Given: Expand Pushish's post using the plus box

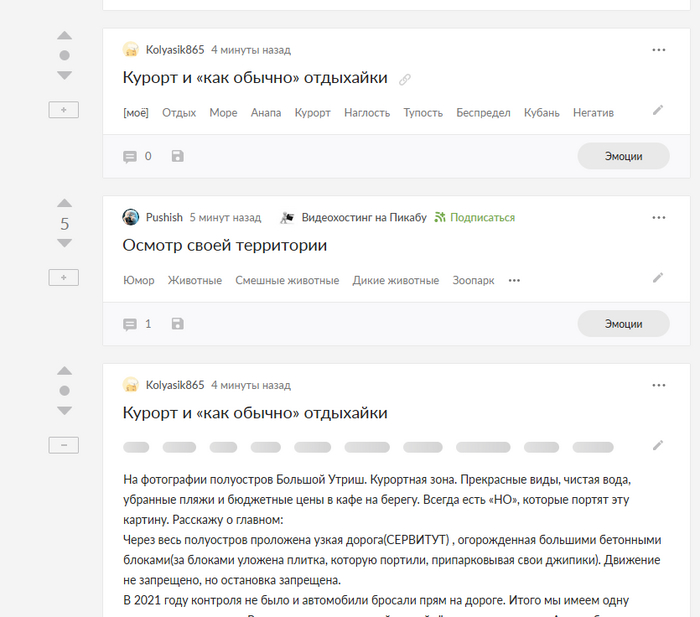Looking at the screenshot, I should [x=64, y=278].
